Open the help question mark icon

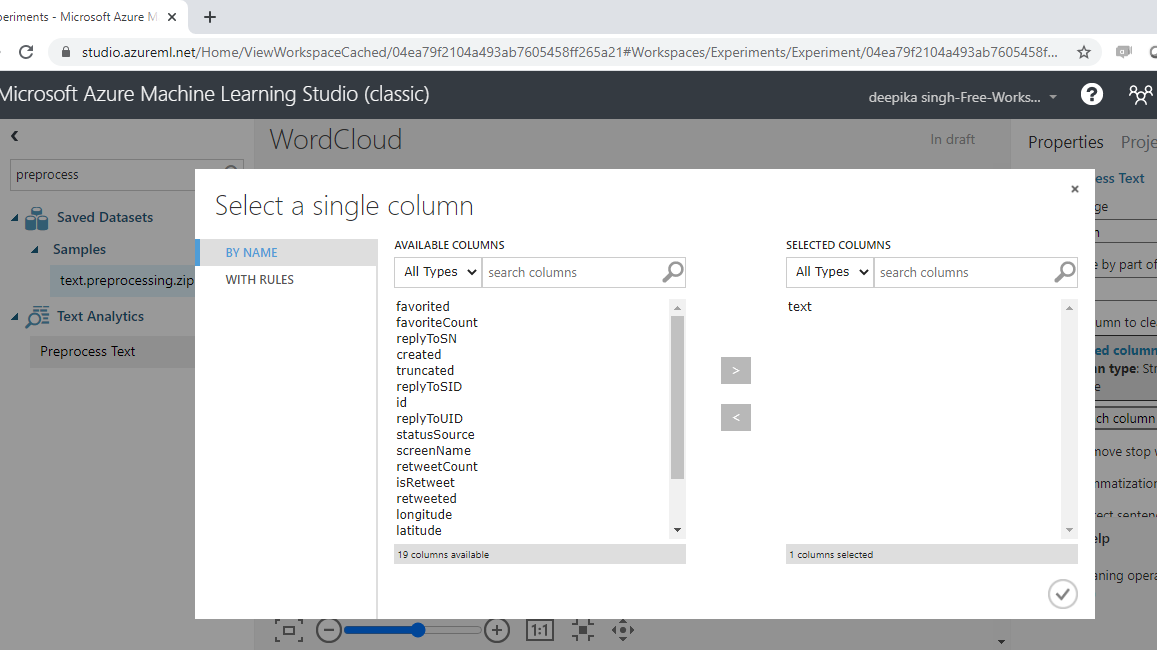1091,94
